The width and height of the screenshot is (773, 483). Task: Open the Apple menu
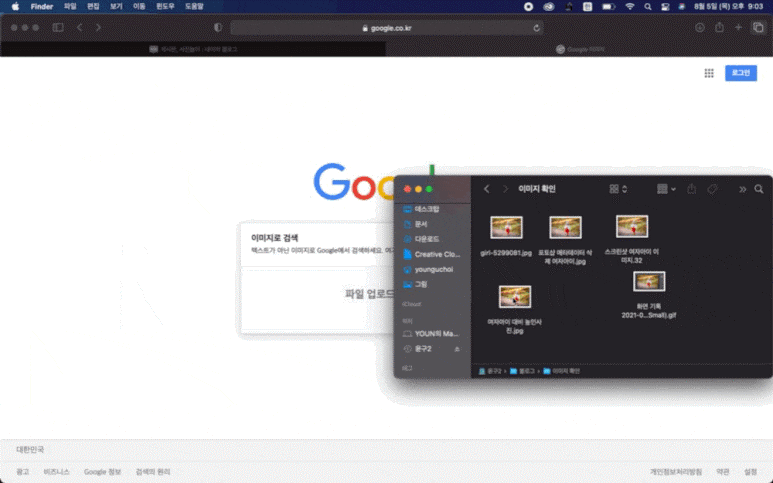click(x=15, y=6)
